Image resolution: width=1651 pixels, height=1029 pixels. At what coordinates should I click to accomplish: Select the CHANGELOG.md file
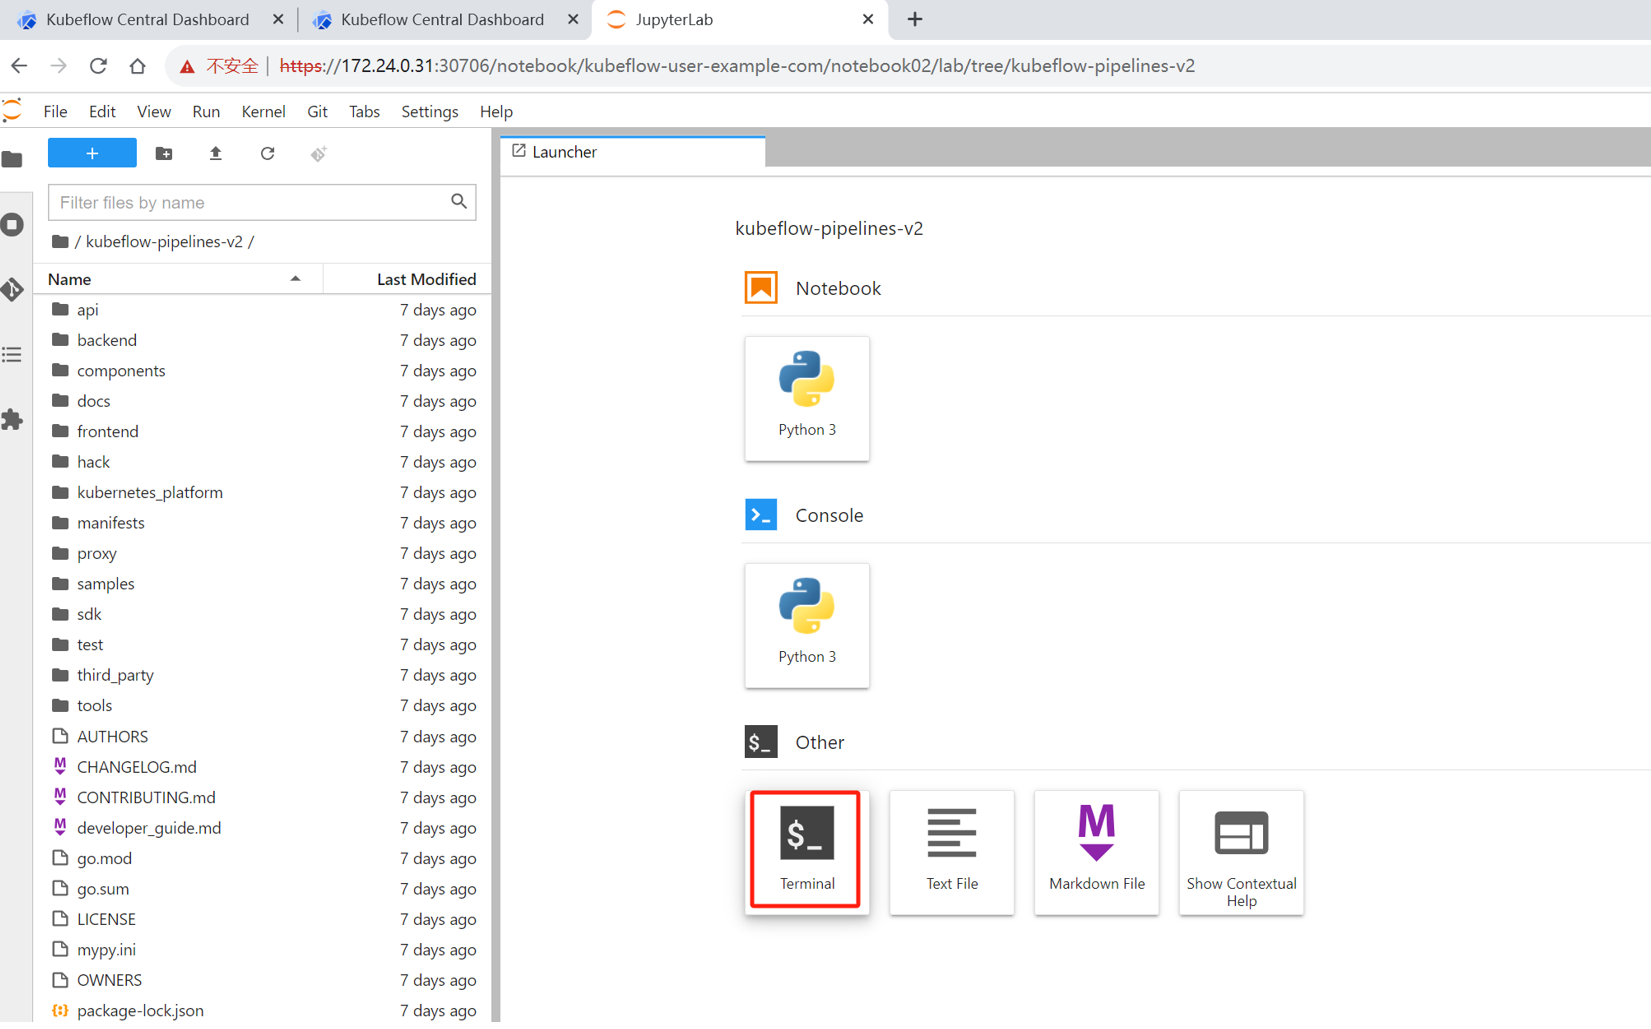pos(262,767)
